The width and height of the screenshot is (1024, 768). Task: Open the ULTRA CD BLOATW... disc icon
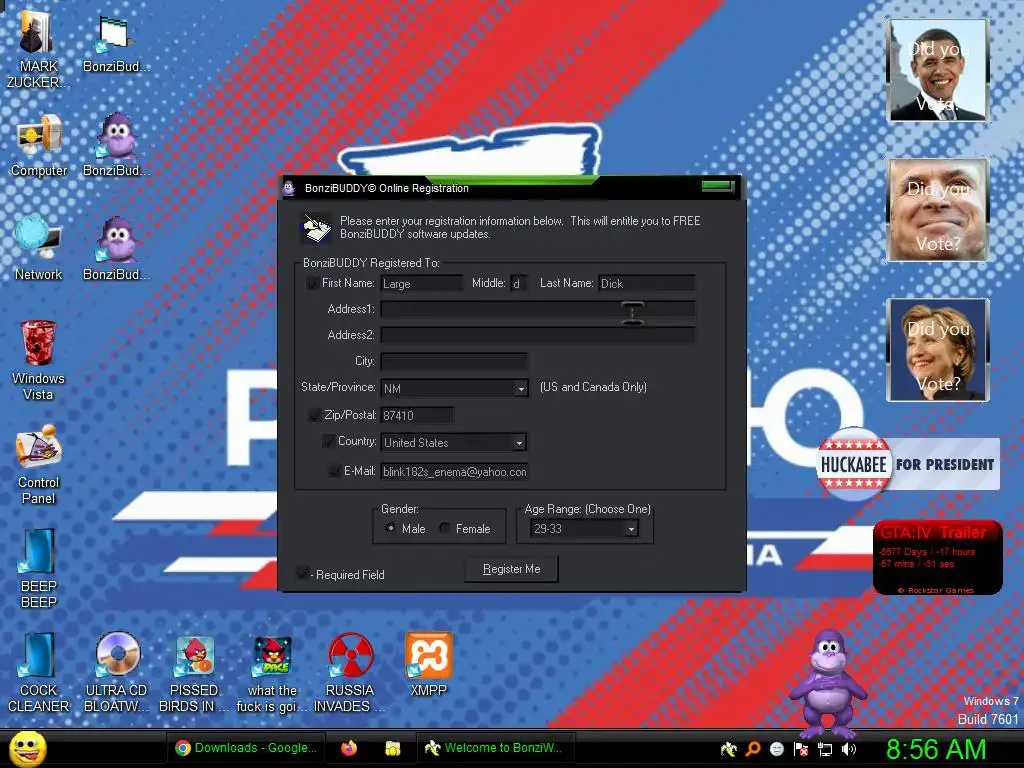click(117, 673)
